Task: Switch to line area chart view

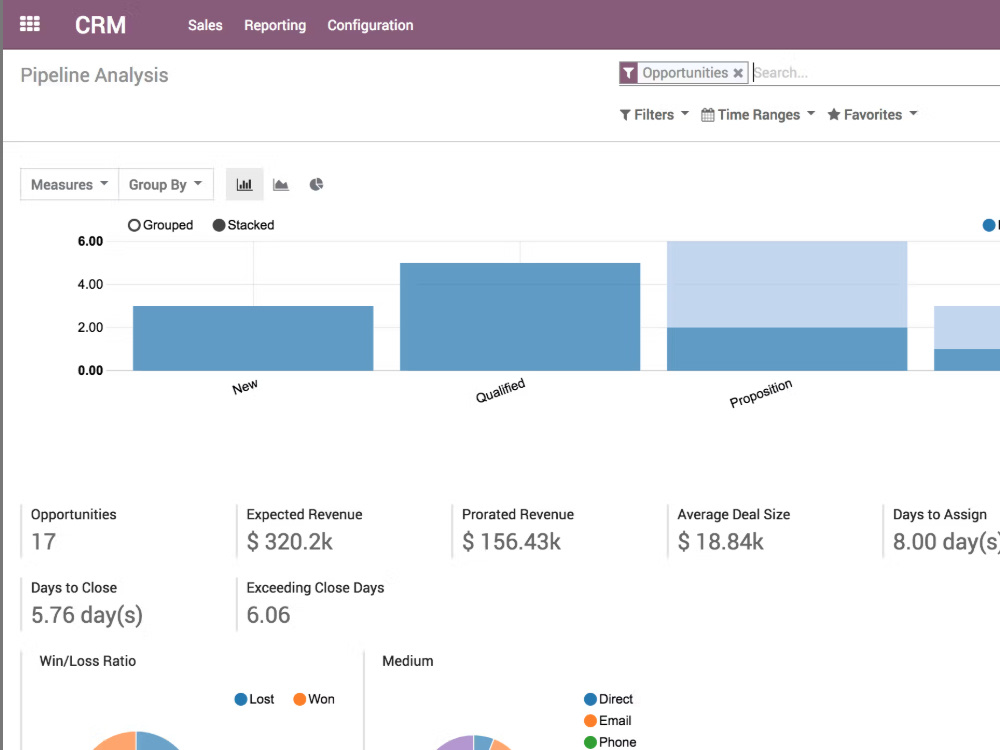Action: [x=281, y=185]
